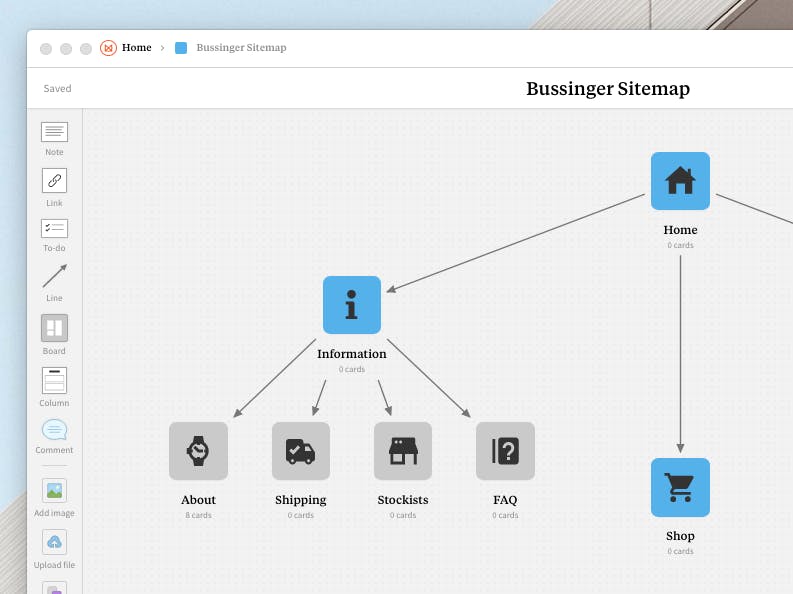Select the arrow from Information to FAQ
This screenshot has width=793, height=594.
[429, 378]
